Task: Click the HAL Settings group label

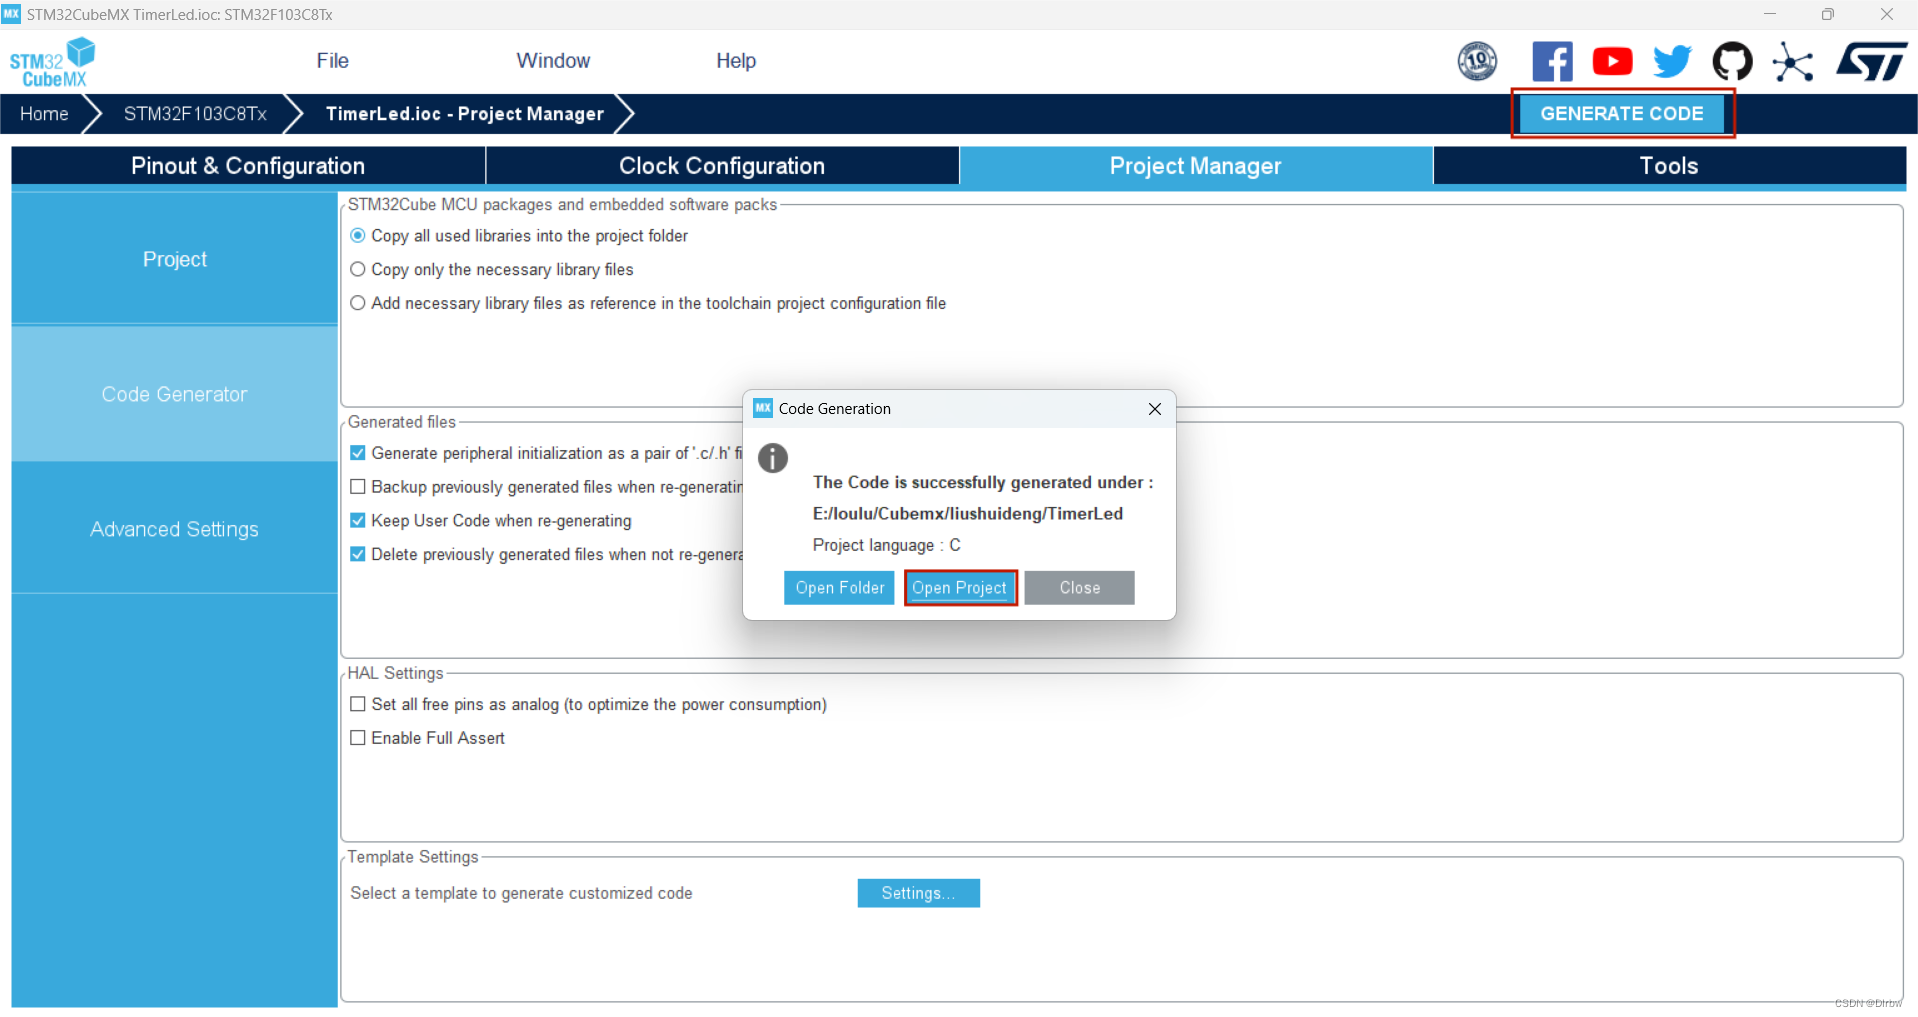Action: pos(395,673)
